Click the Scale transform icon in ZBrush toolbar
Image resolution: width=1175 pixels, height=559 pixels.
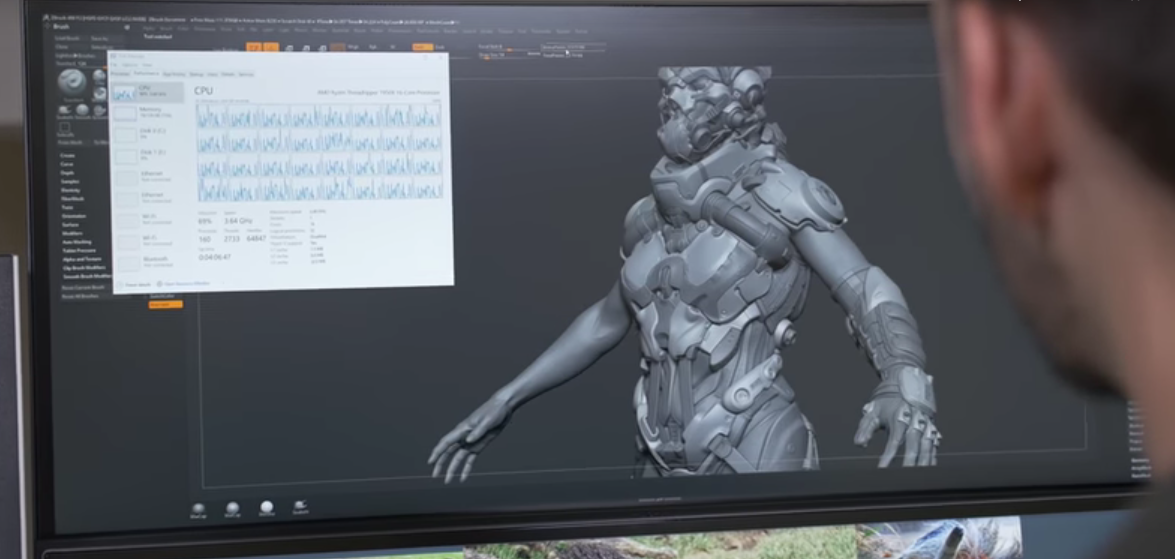[306, 48]
